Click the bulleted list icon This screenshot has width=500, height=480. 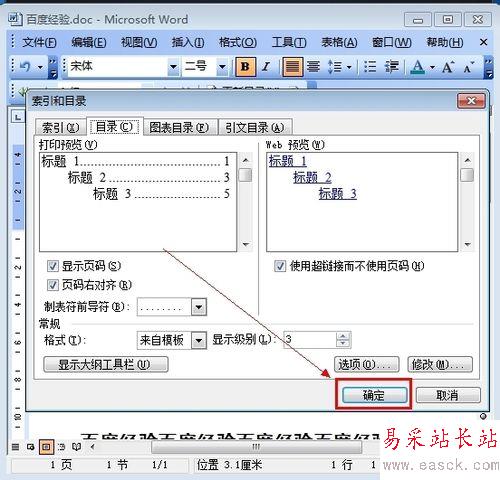pyautogui.click(x=370, y=67)
